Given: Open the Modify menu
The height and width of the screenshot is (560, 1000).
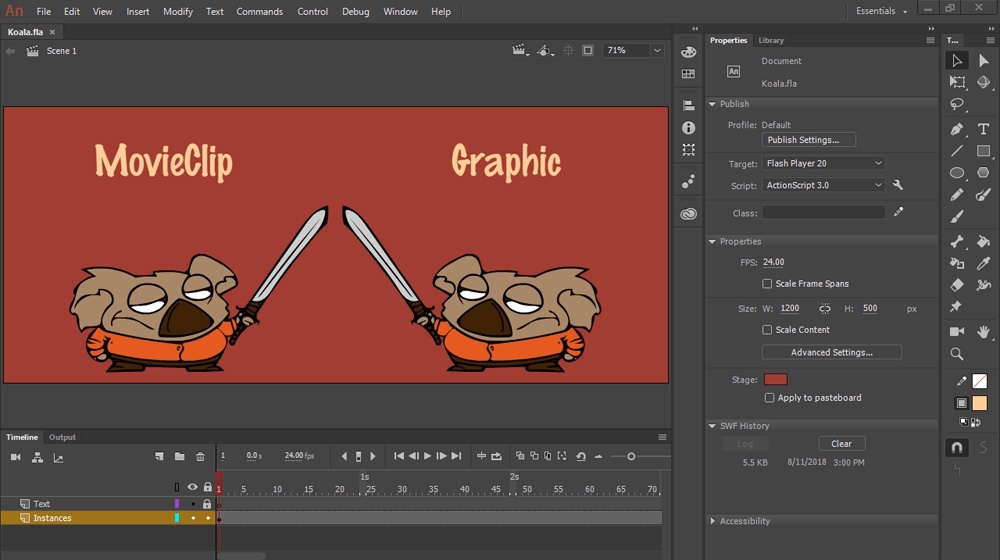Looking at the screenshot, I should pyautogui.click(x=178, y=11).
